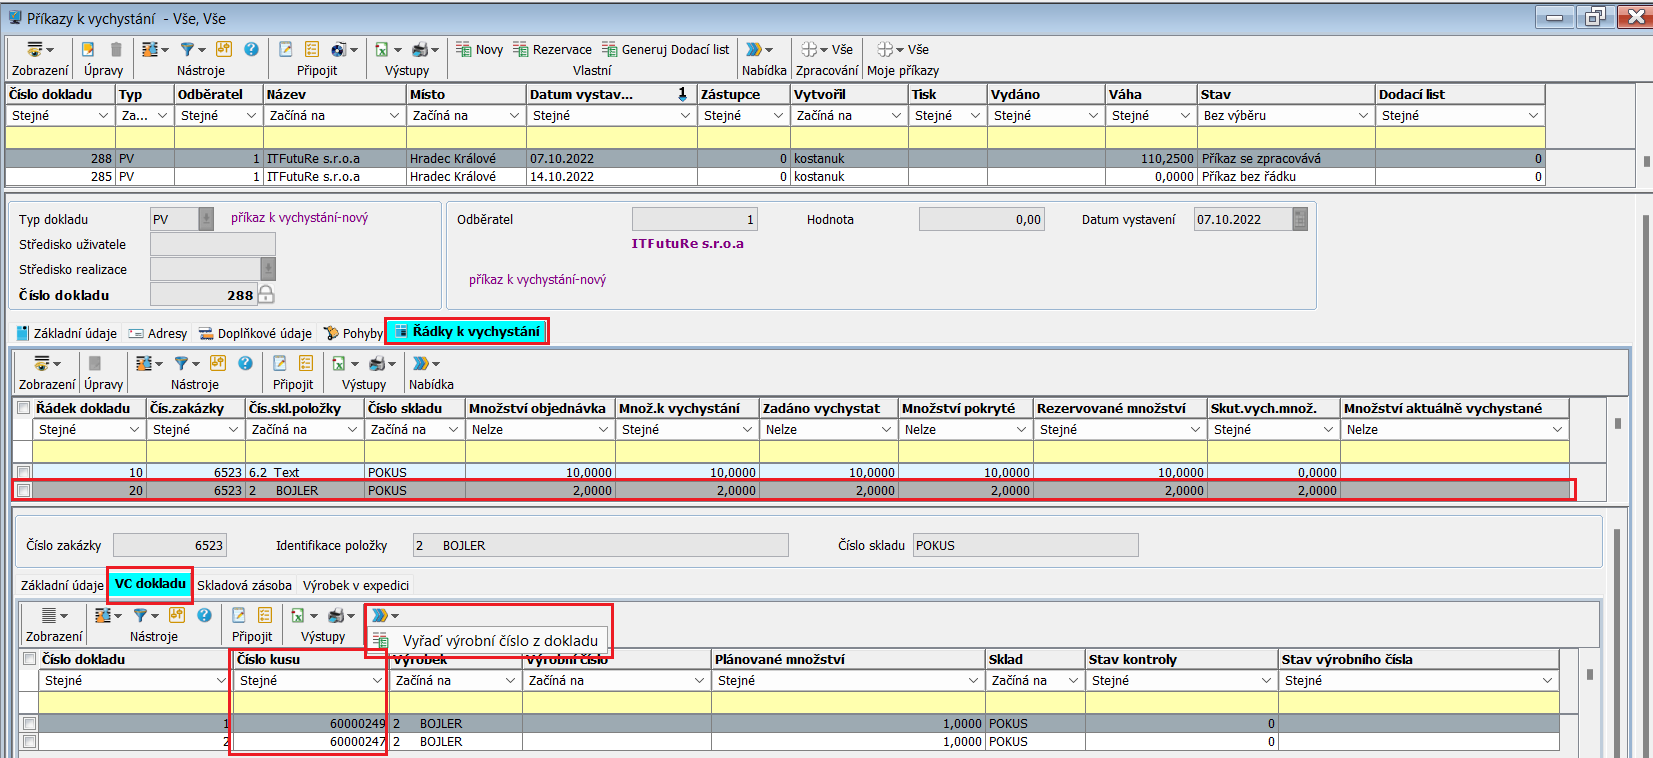The width and height of the screenshot is (1653, 758).
Task: Open the Množství objednávka filter dropdown showing Nelze
Action: (603, 430)
